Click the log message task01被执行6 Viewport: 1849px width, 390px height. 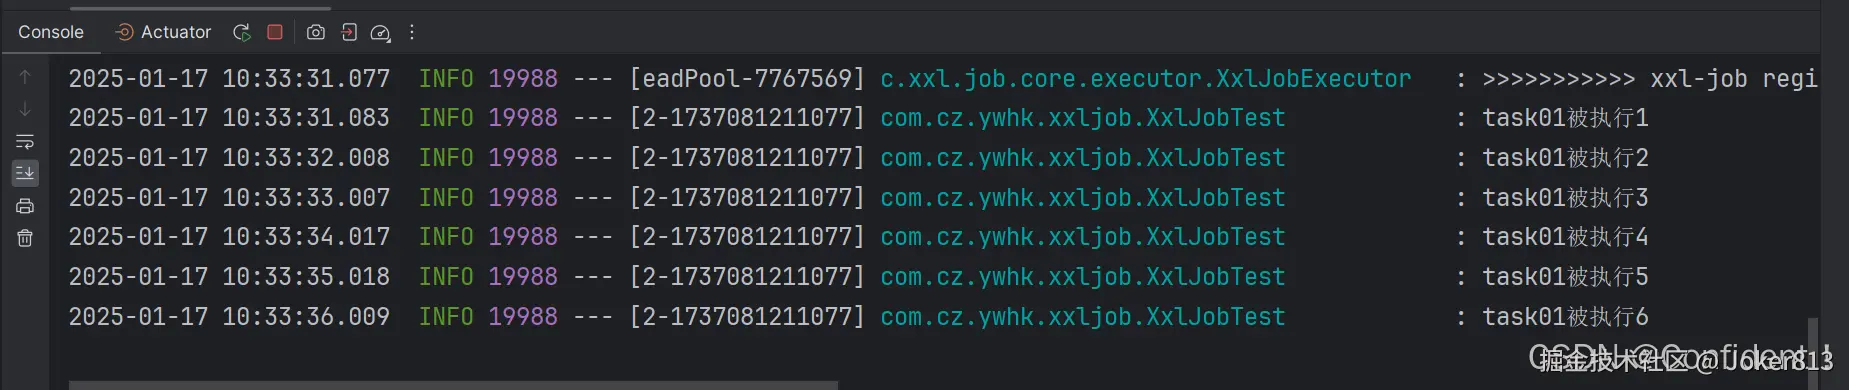coord(1565,317)
